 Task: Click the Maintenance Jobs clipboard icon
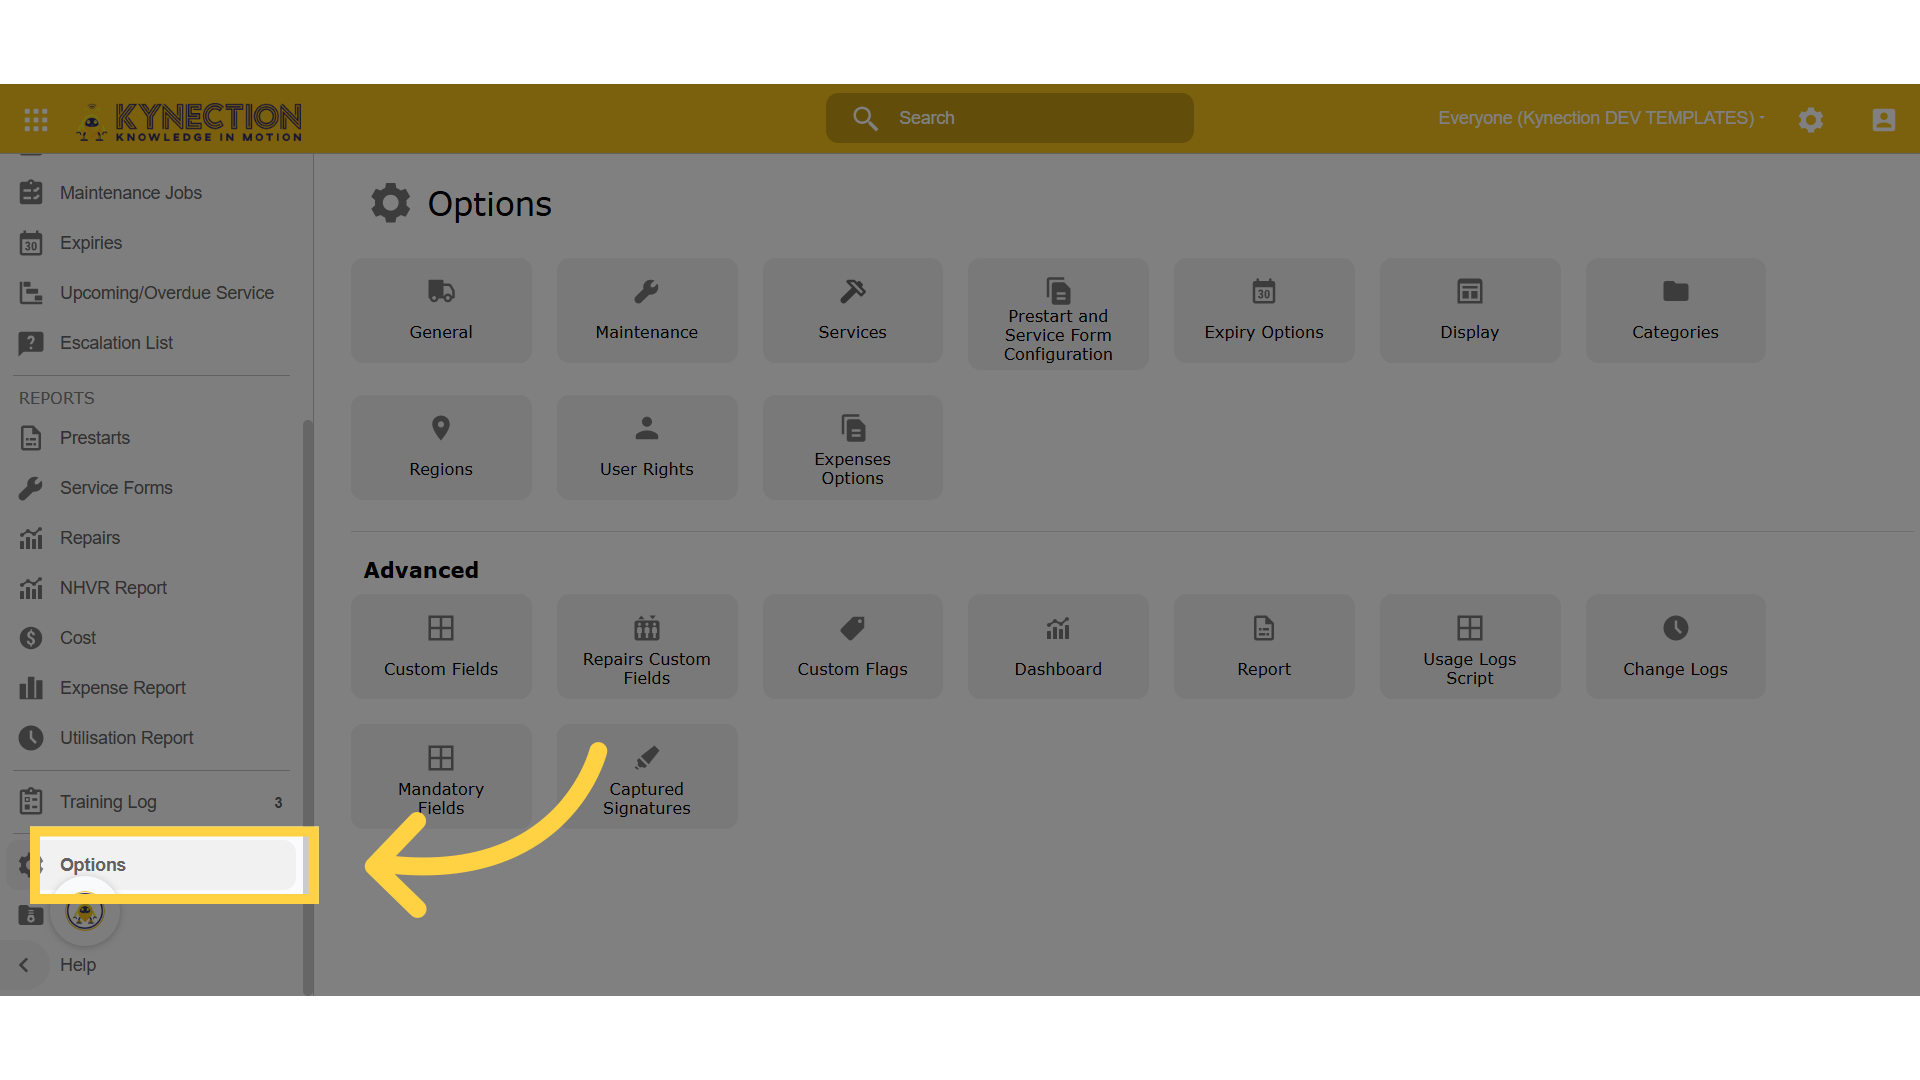point(31,192)
